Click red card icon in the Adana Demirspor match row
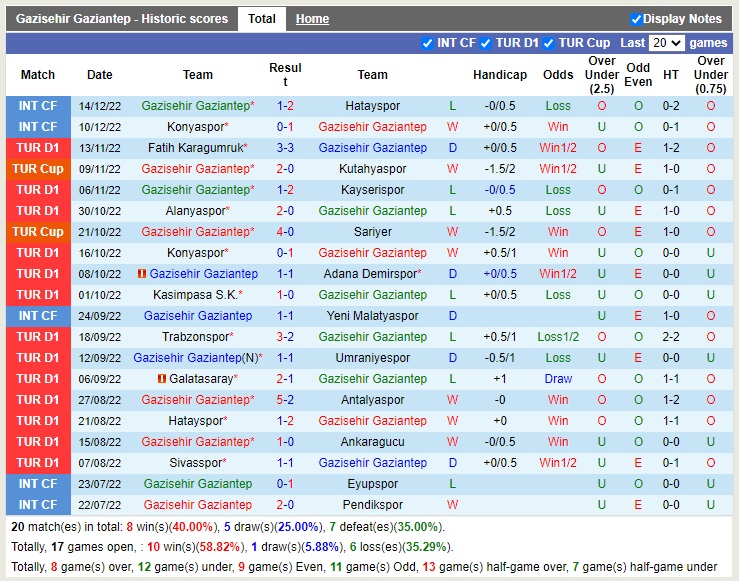This screenshot has height=581, width=740. [143, 274]
